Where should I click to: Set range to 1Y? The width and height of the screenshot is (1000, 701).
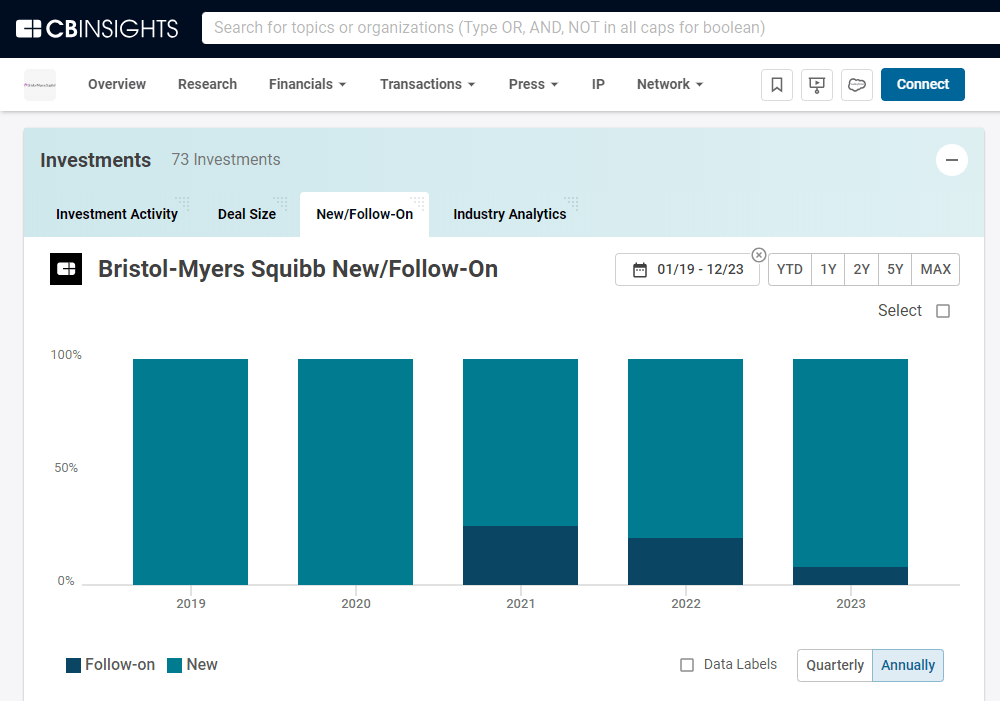(828, 270)
